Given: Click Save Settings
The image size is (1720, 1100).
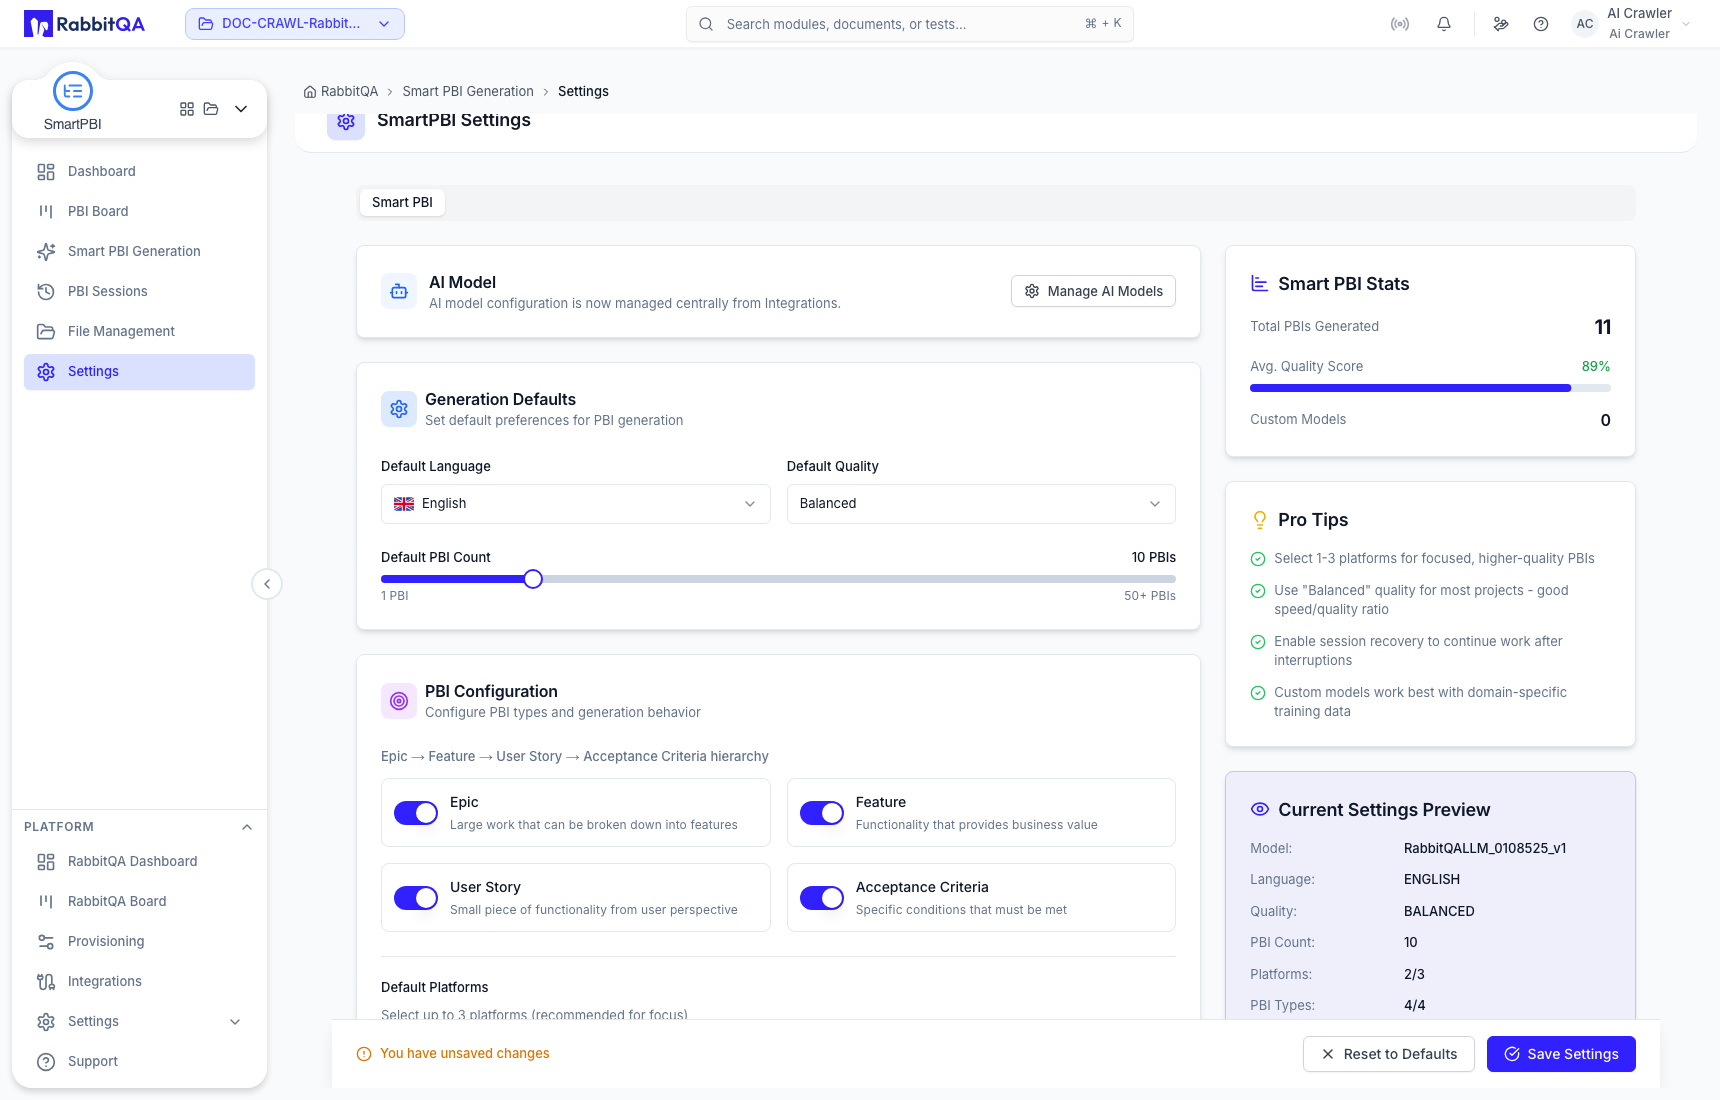Looking at the screenshot, I should pos(1561,1054).
